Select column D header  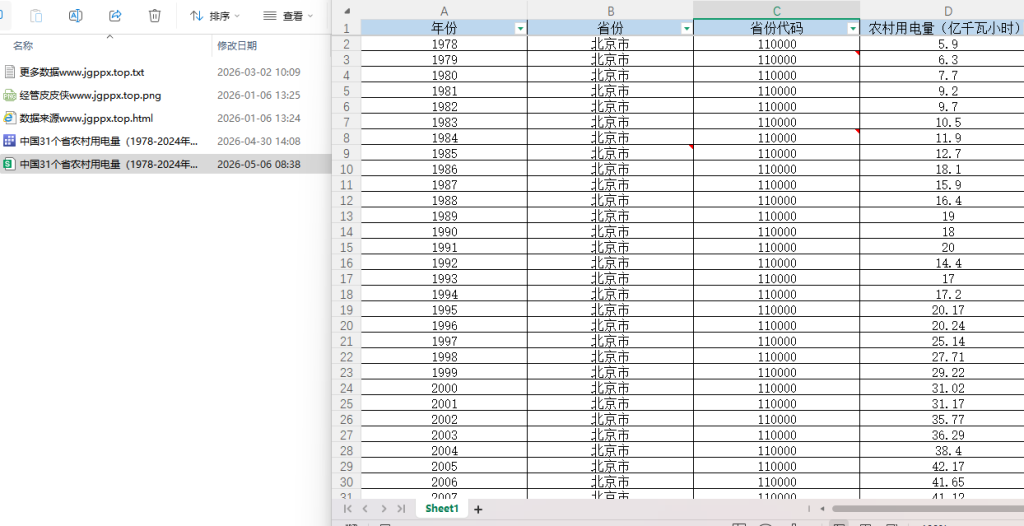[x=942, y=10]
